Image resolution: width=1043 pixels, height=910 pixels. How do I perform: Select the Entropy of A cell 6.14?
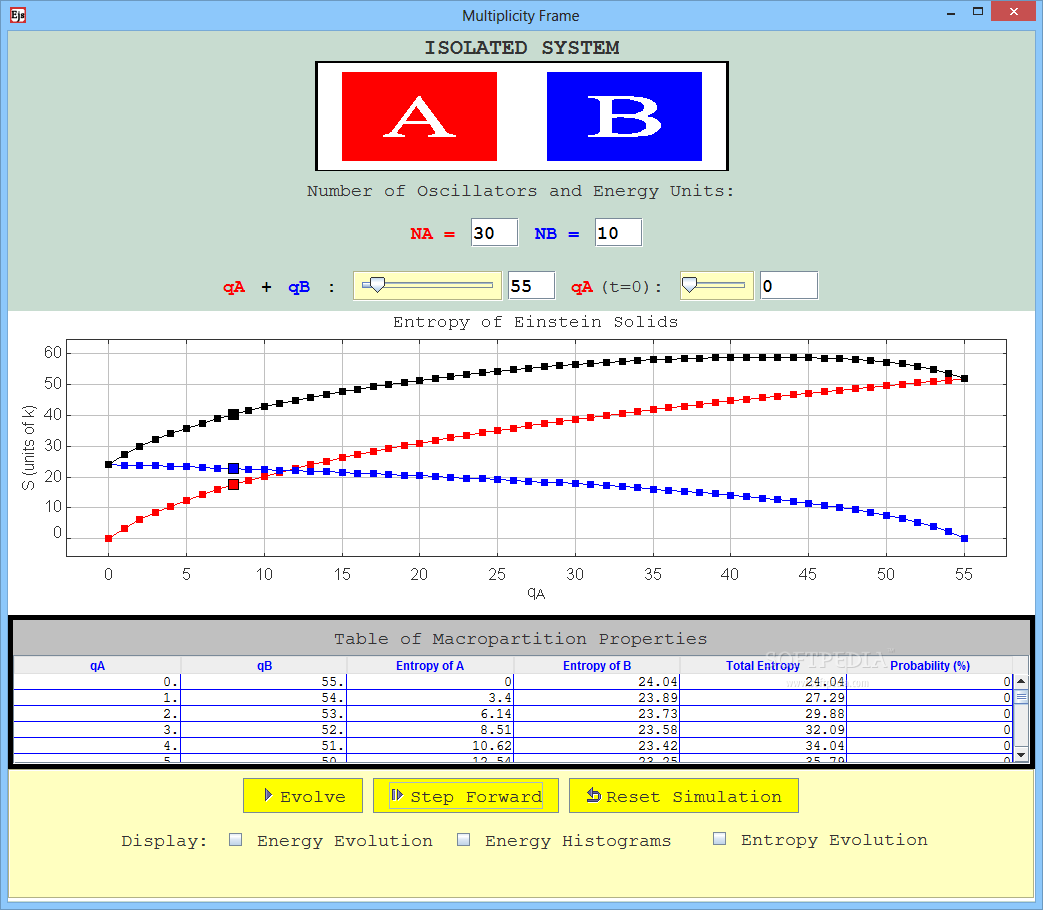pyautogui.click(x=430, y=714)
